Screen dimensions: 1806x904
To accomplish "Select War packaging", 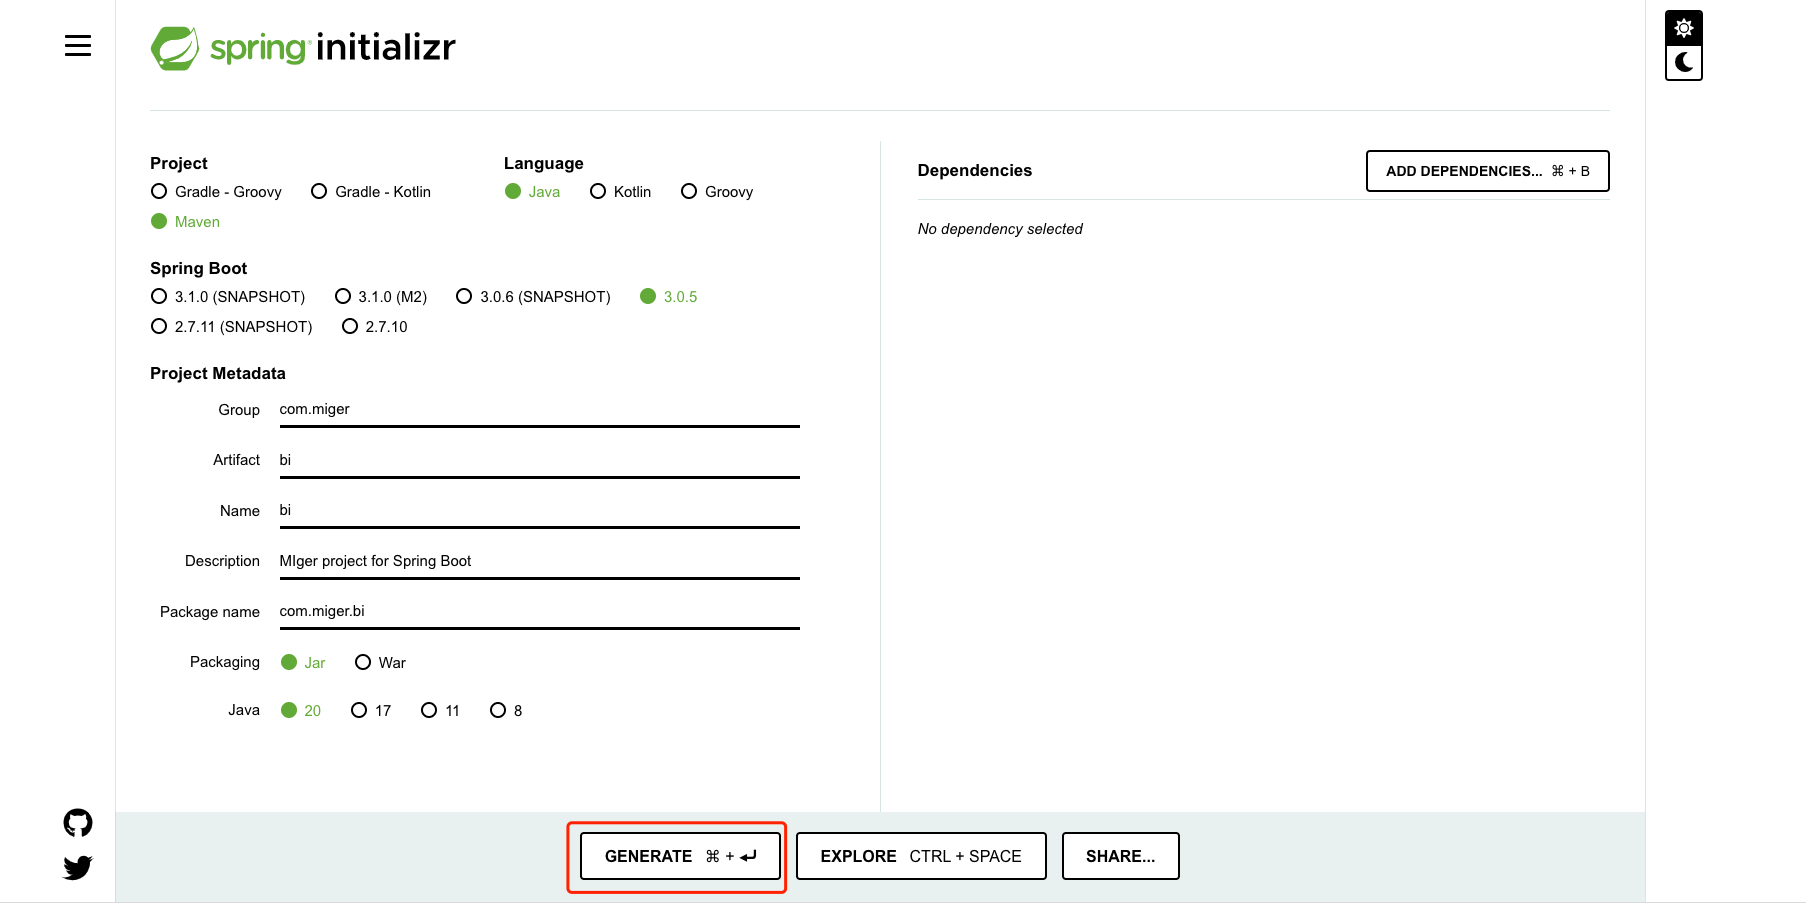I will tap(380, 663).
